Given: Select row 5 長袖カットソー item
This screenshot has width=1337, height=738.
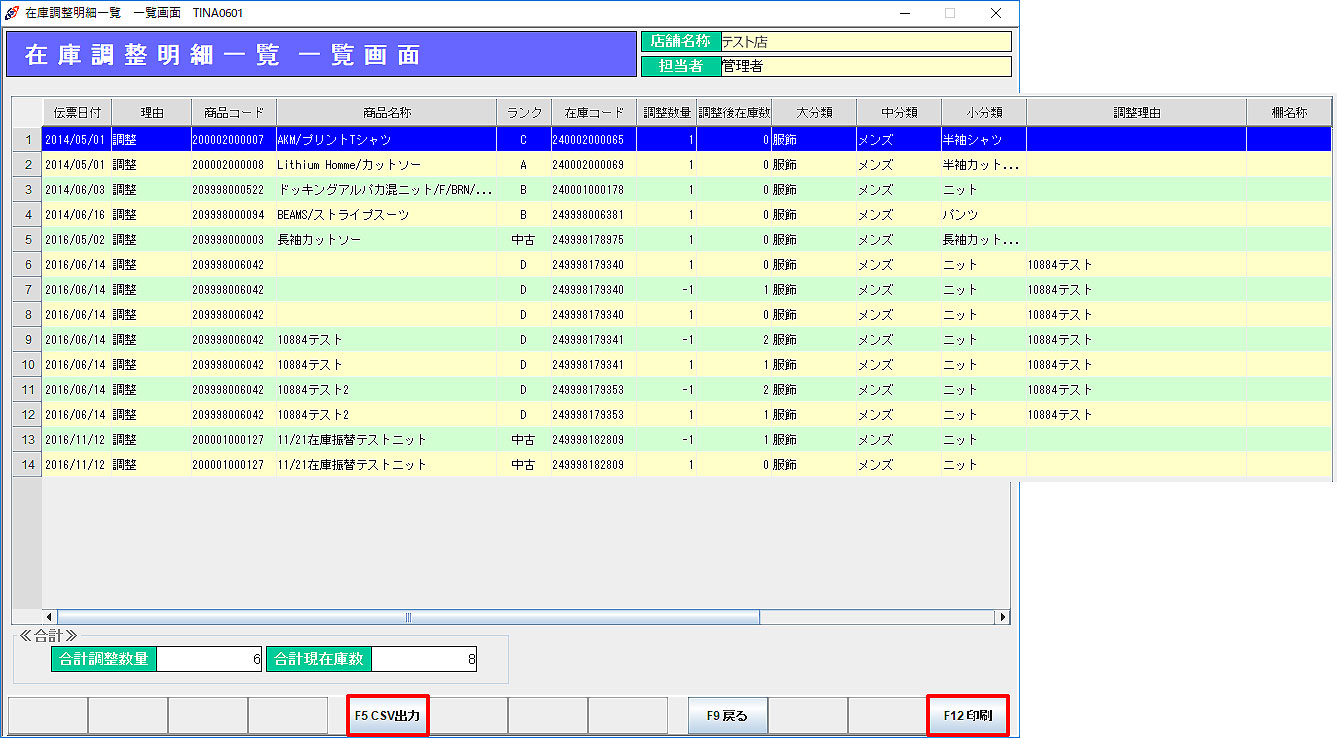Looking at the screenshot, I should (x=386, y=240).
